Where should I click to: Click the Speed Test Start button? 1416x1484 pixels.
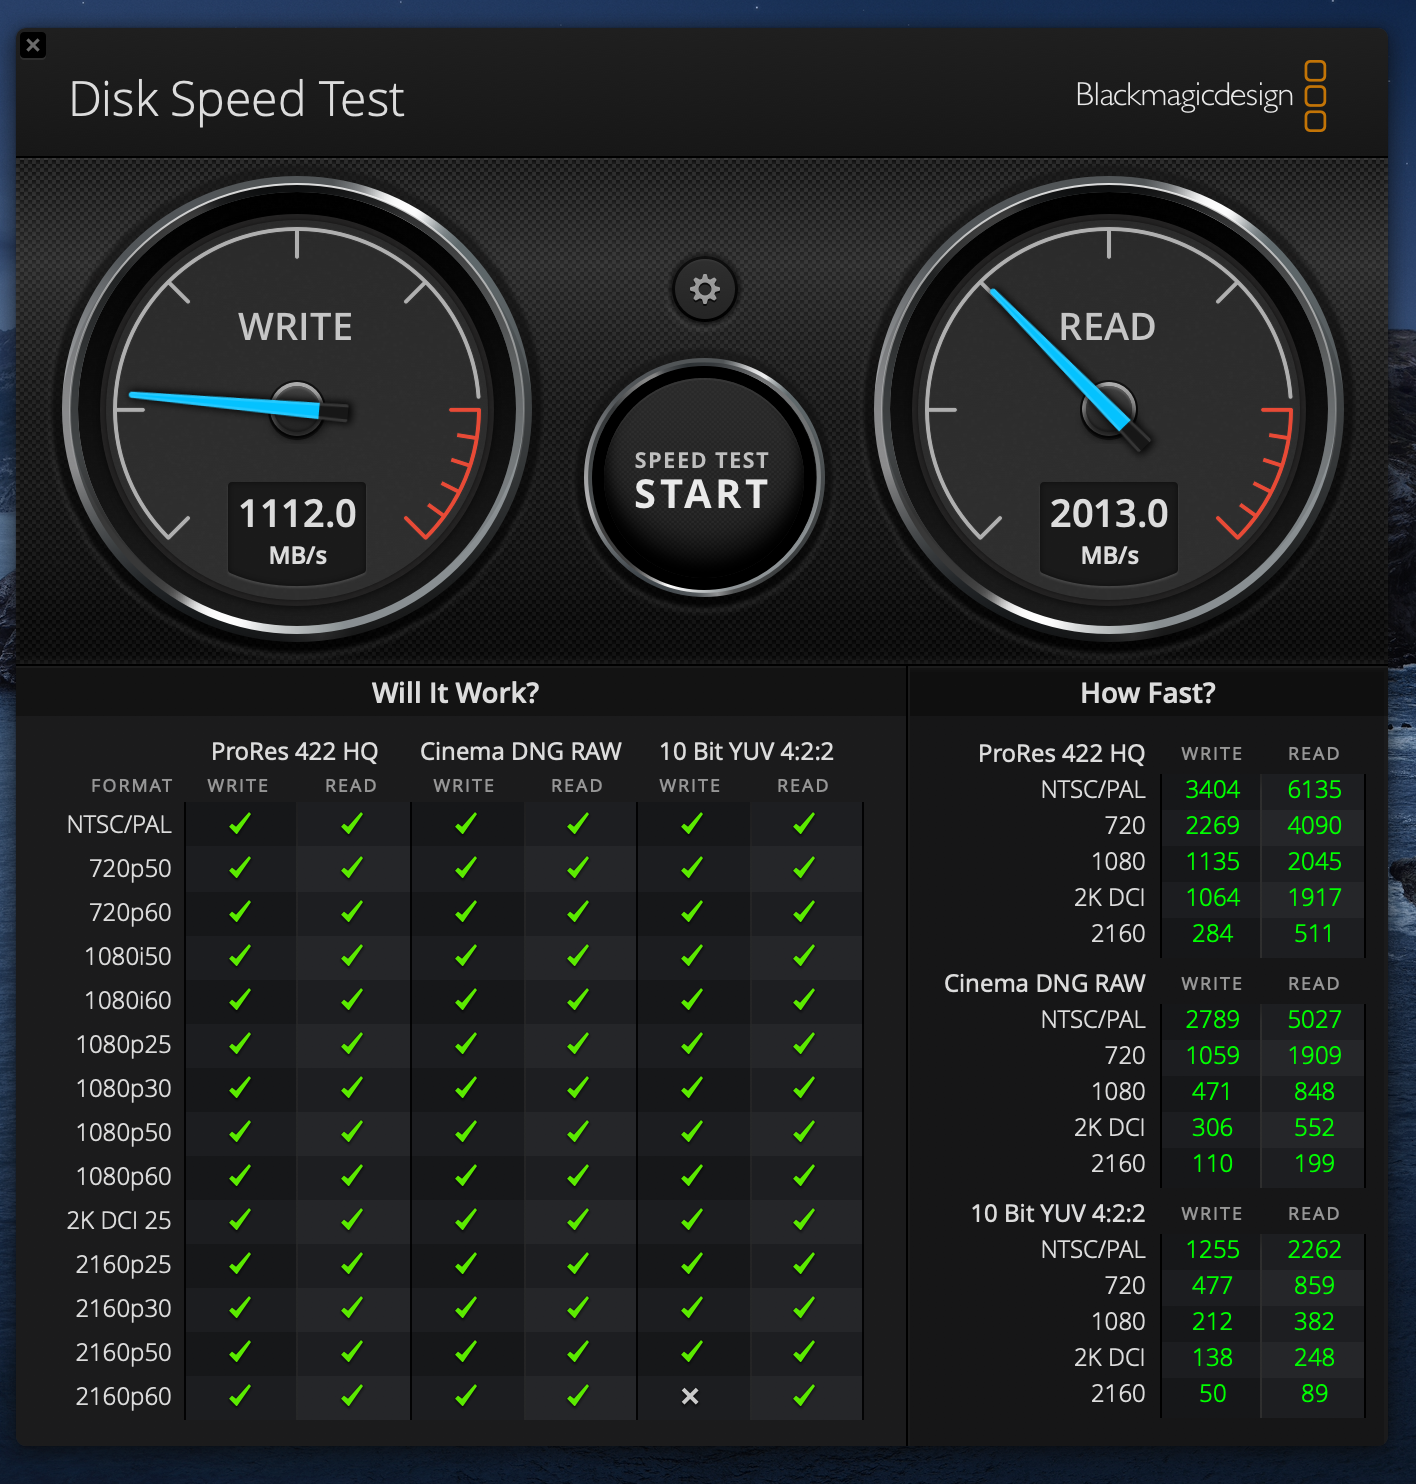tap(704, 478)
